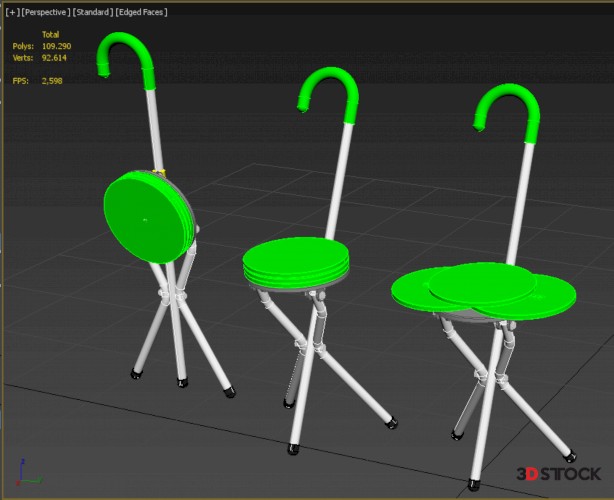614x500 pixels.
Task: Open the [Standard] shading quality menu
Action: [x=93, y=12]
